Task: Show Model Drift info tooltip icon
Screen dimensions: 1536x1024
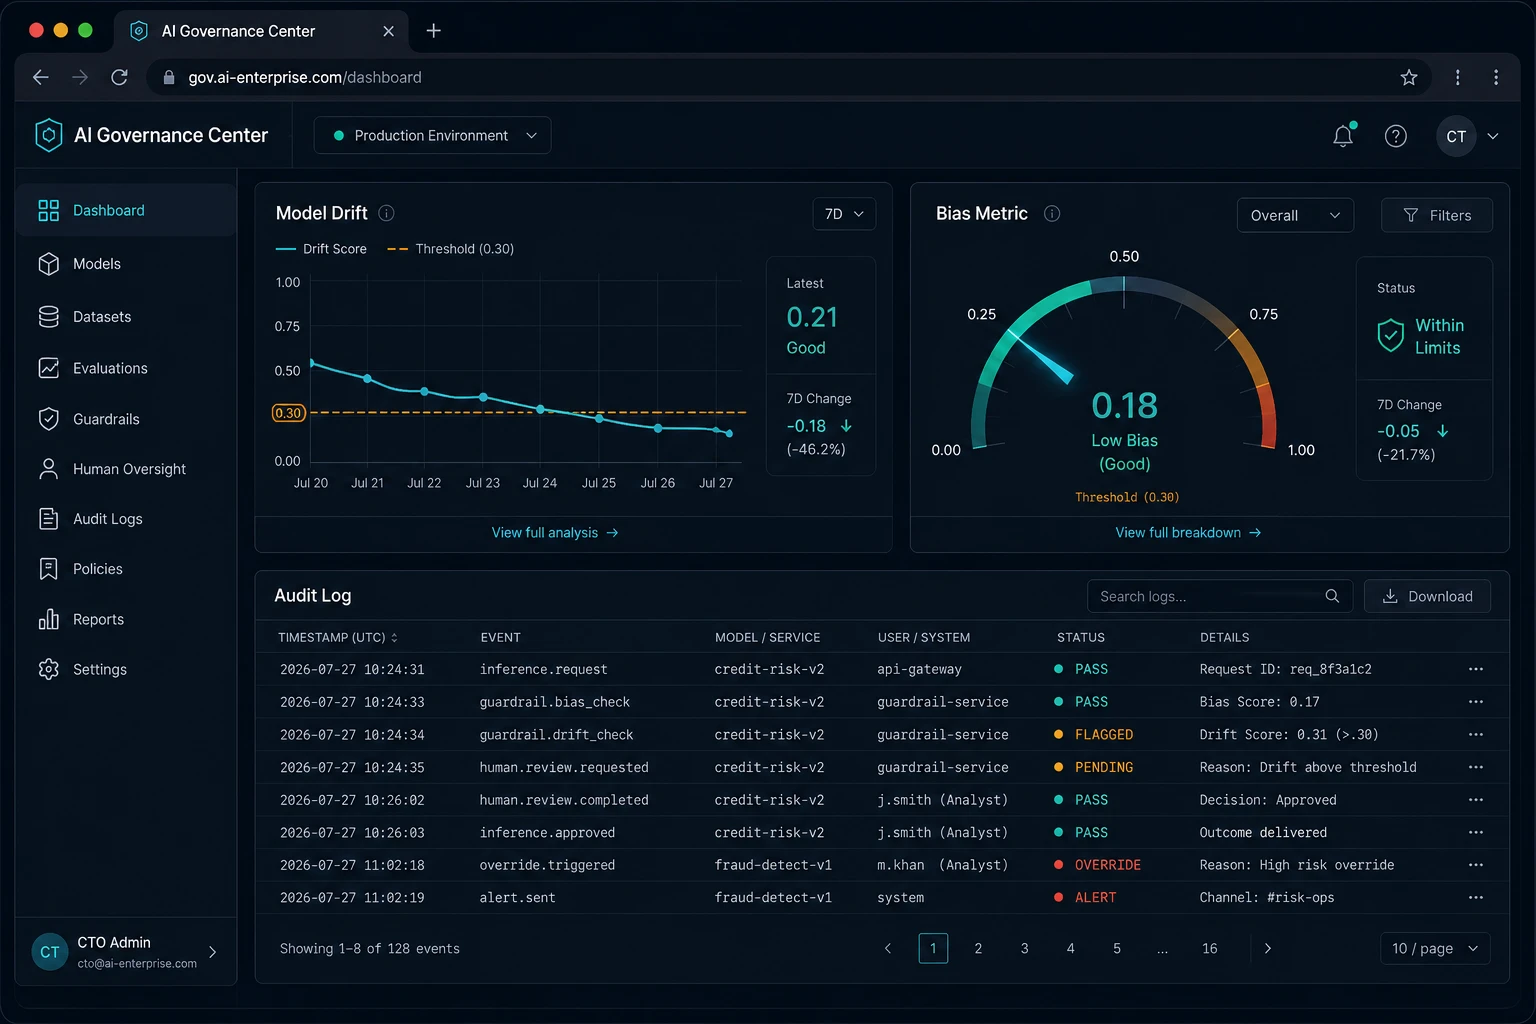Action: [x=387, y=213]
